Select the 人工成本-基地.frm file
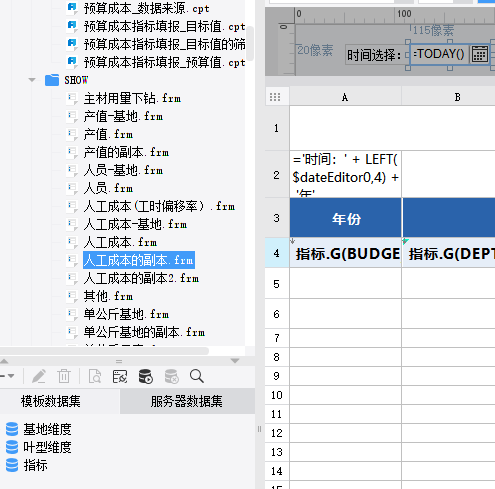Viewport: 495px width, 489px height. tap(135, 224)
